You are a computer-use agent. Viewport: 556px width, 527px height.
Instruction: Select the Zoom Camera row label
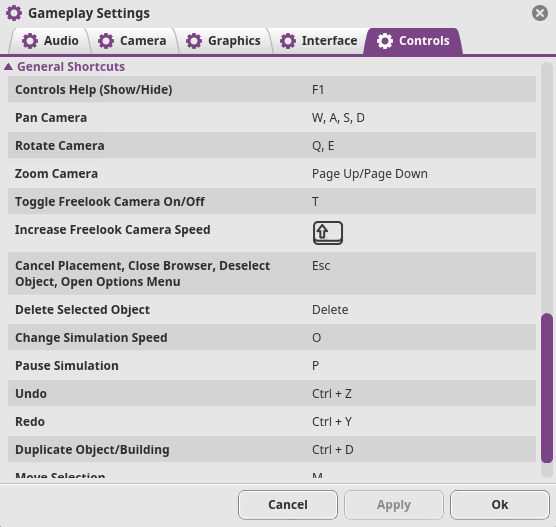pos(56,174)
